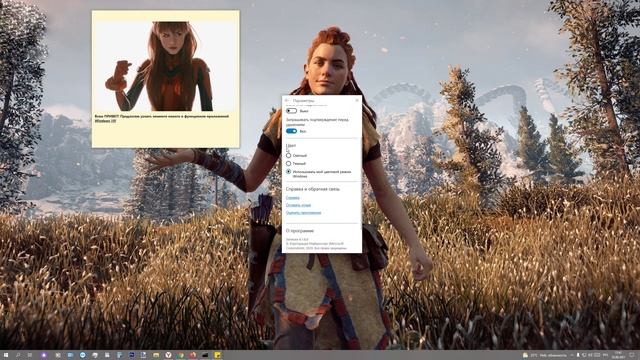The image size is (640, 360).
Task: Open the black taskbar app icon beside Sticky Notes
Action: (205, 356)
